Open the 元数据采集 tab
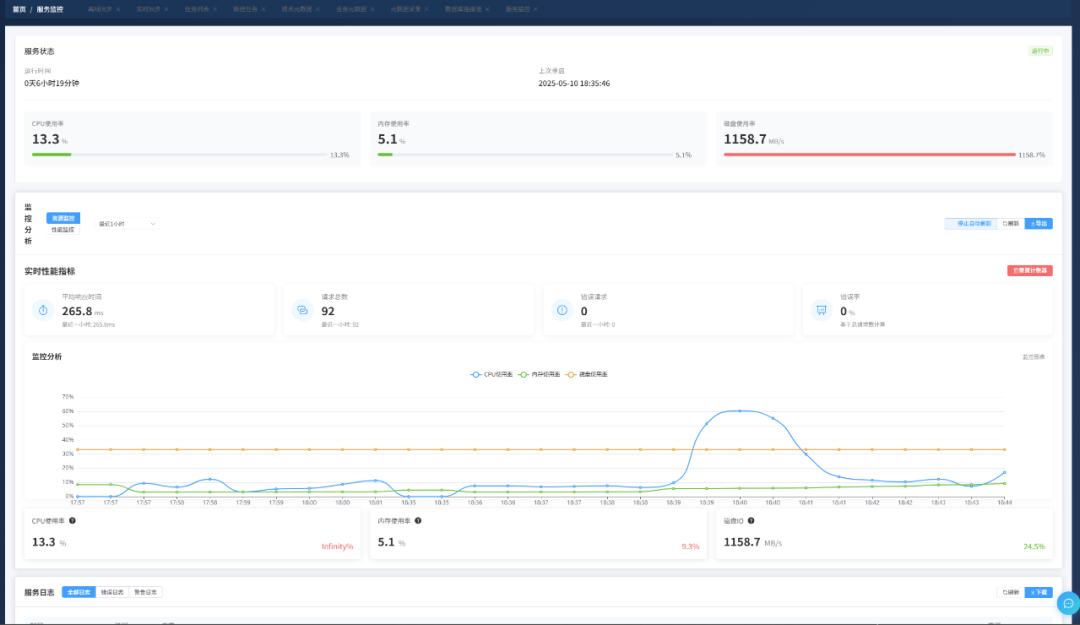This screenshot has height=625, width=1080. pyautogui.click(x=406, y=10)
